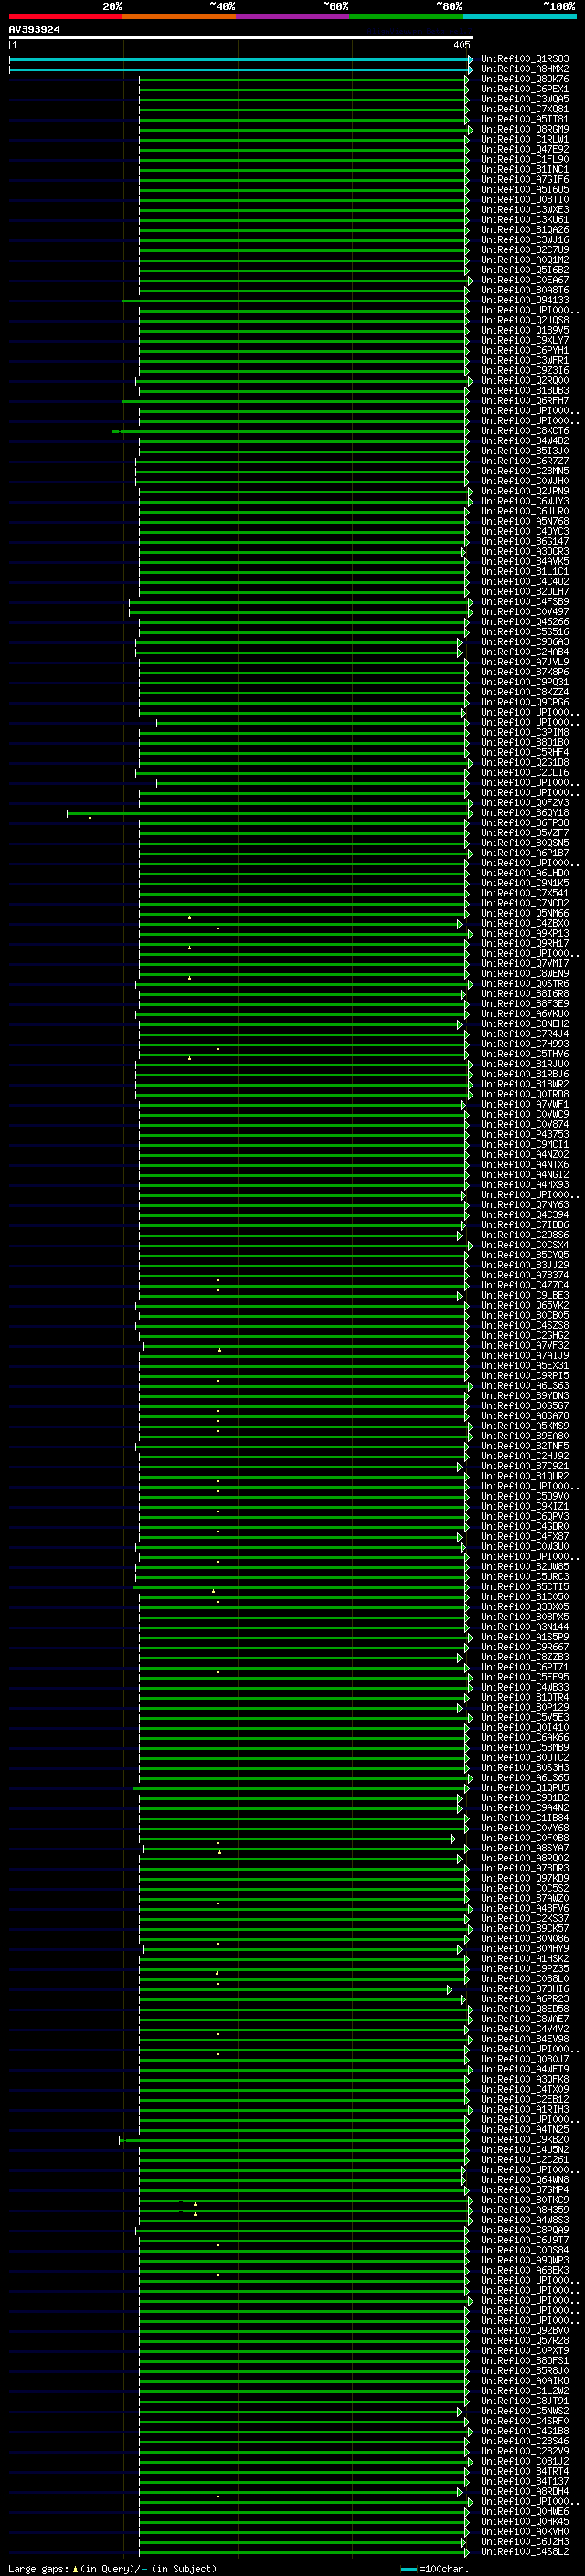Select the UniRef100_A9QWP3 entry
Image resolution: width=585 pixels, height=2576 pixels.
(525, 2260)
